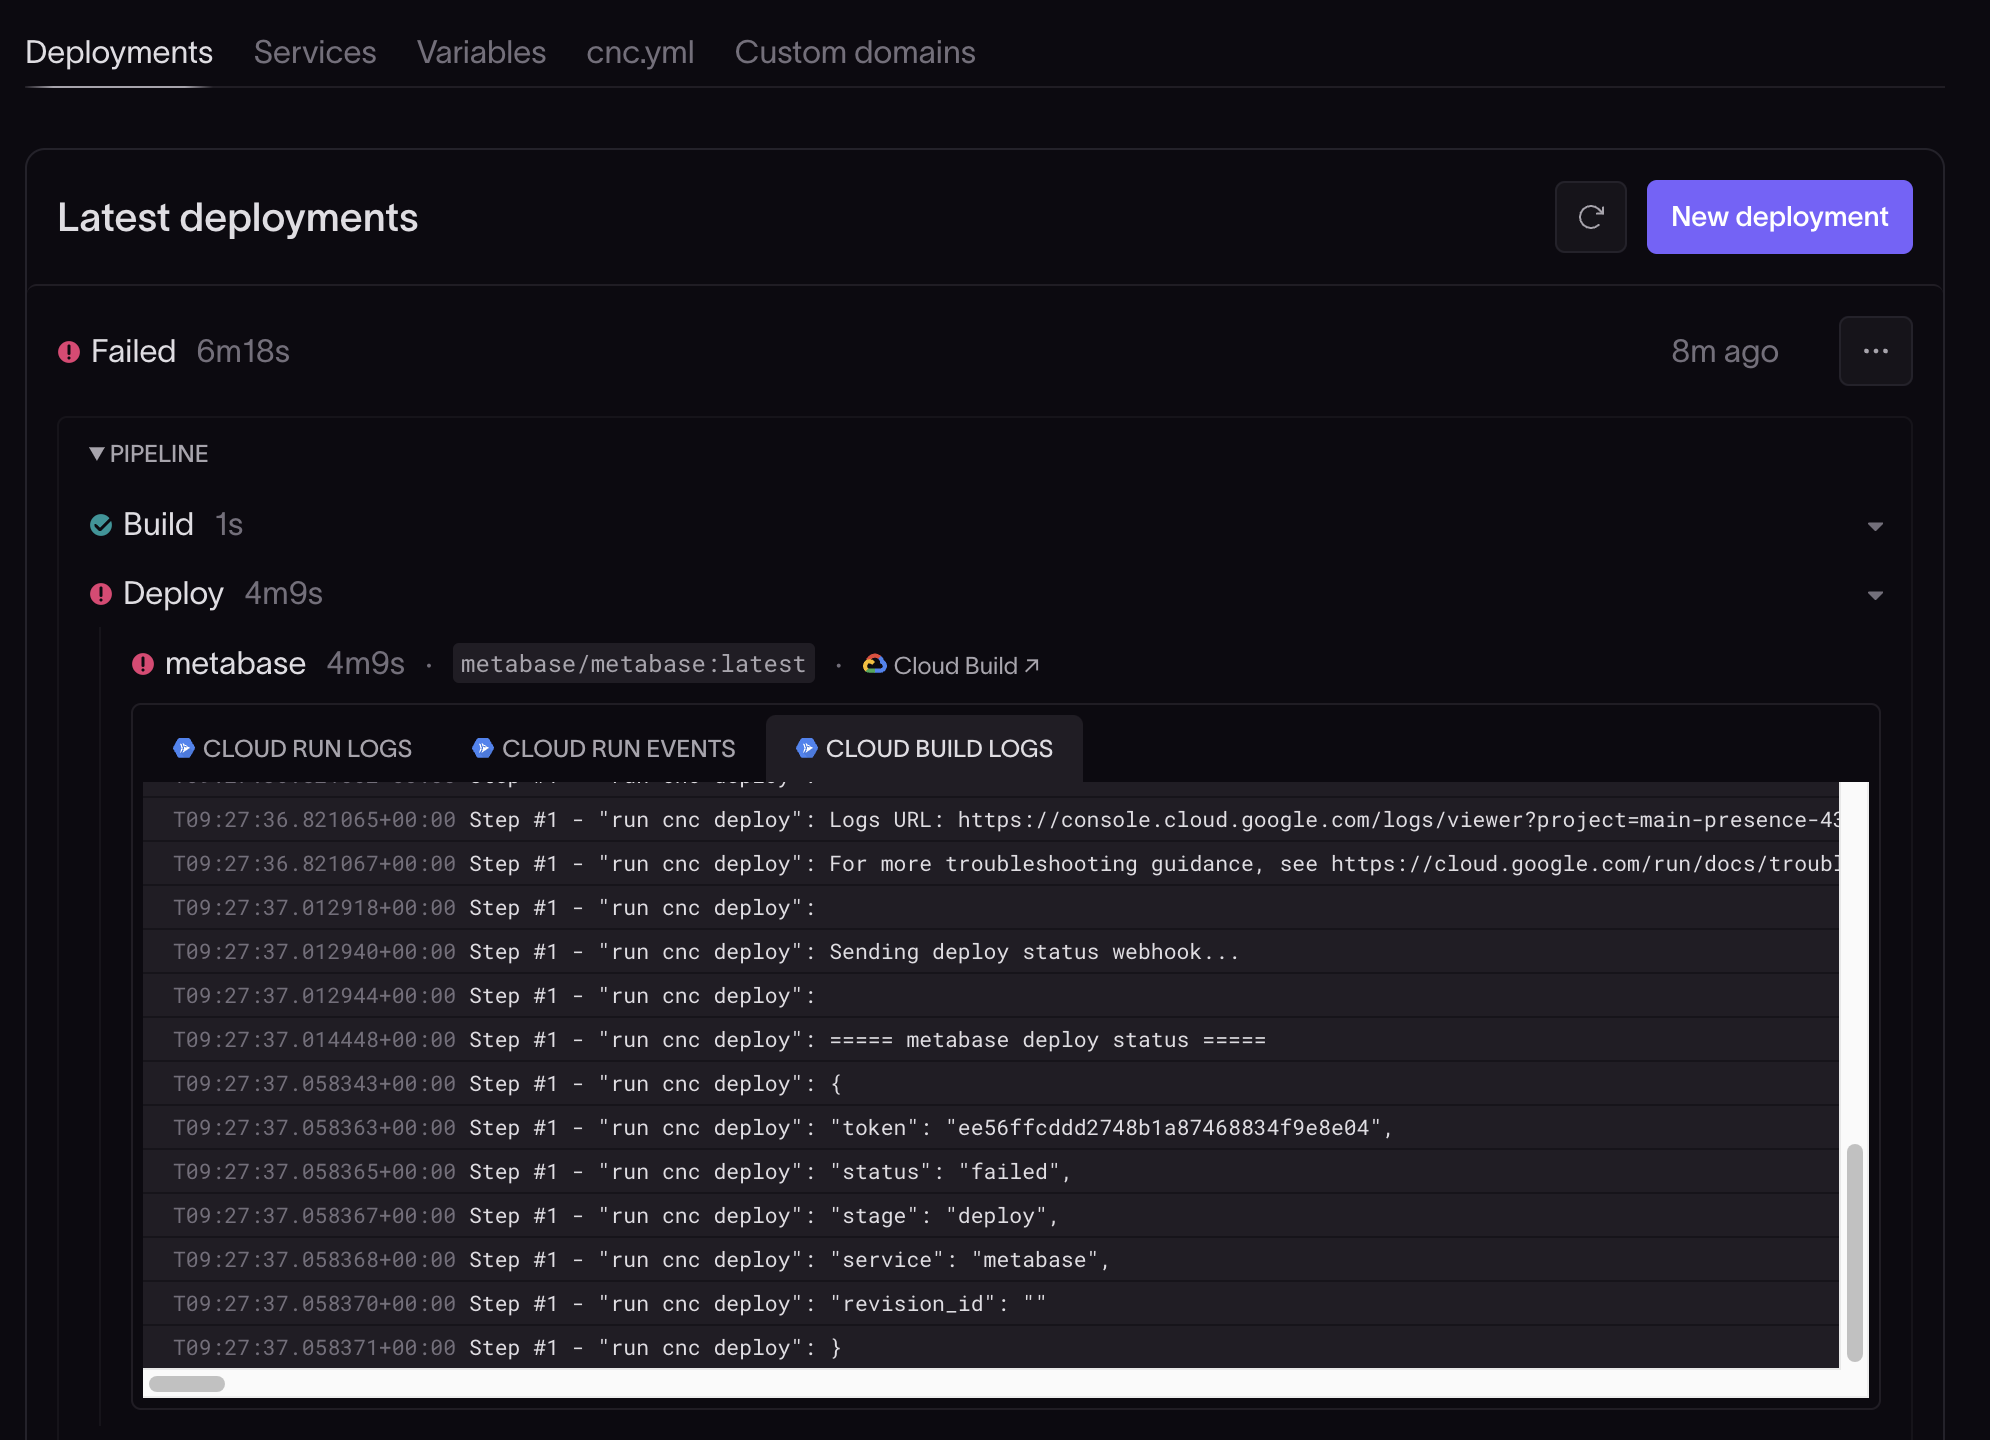Viewport: 1990px width, 1440px height.
Task: Click the three-dot overflow menu icon
Action: (x=1876, y=351)
